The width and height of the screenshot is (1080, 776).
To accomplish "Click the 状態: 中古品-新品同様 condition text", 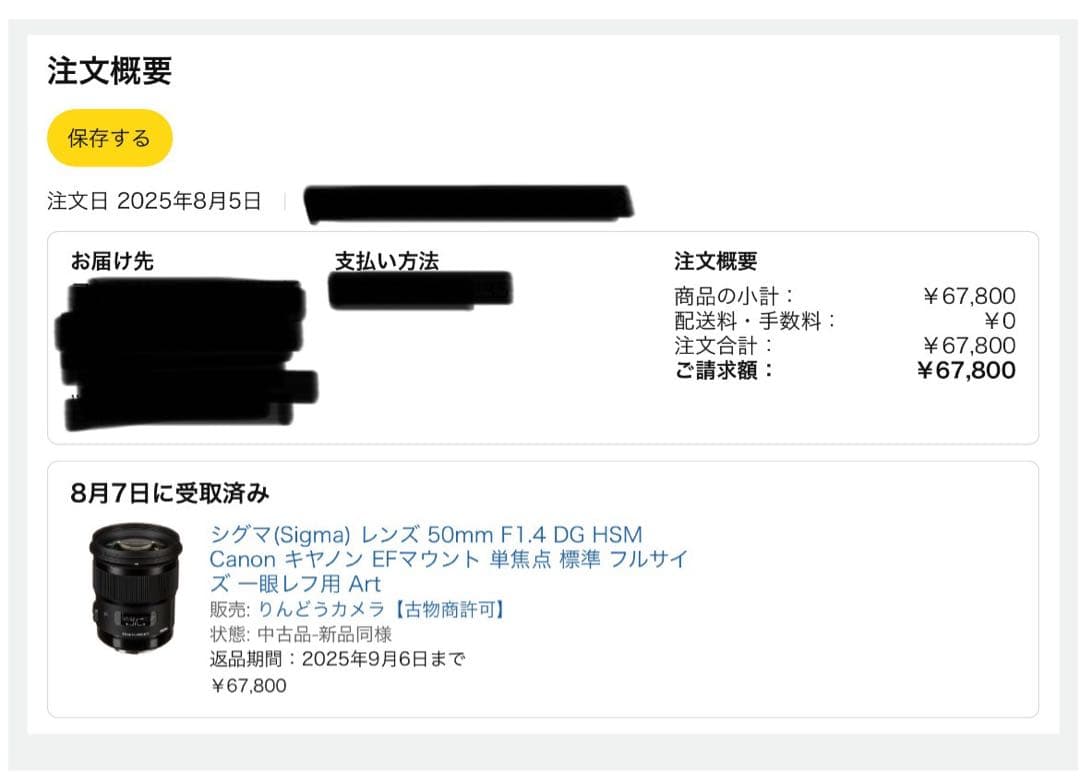I will click(x=300, y=634).
